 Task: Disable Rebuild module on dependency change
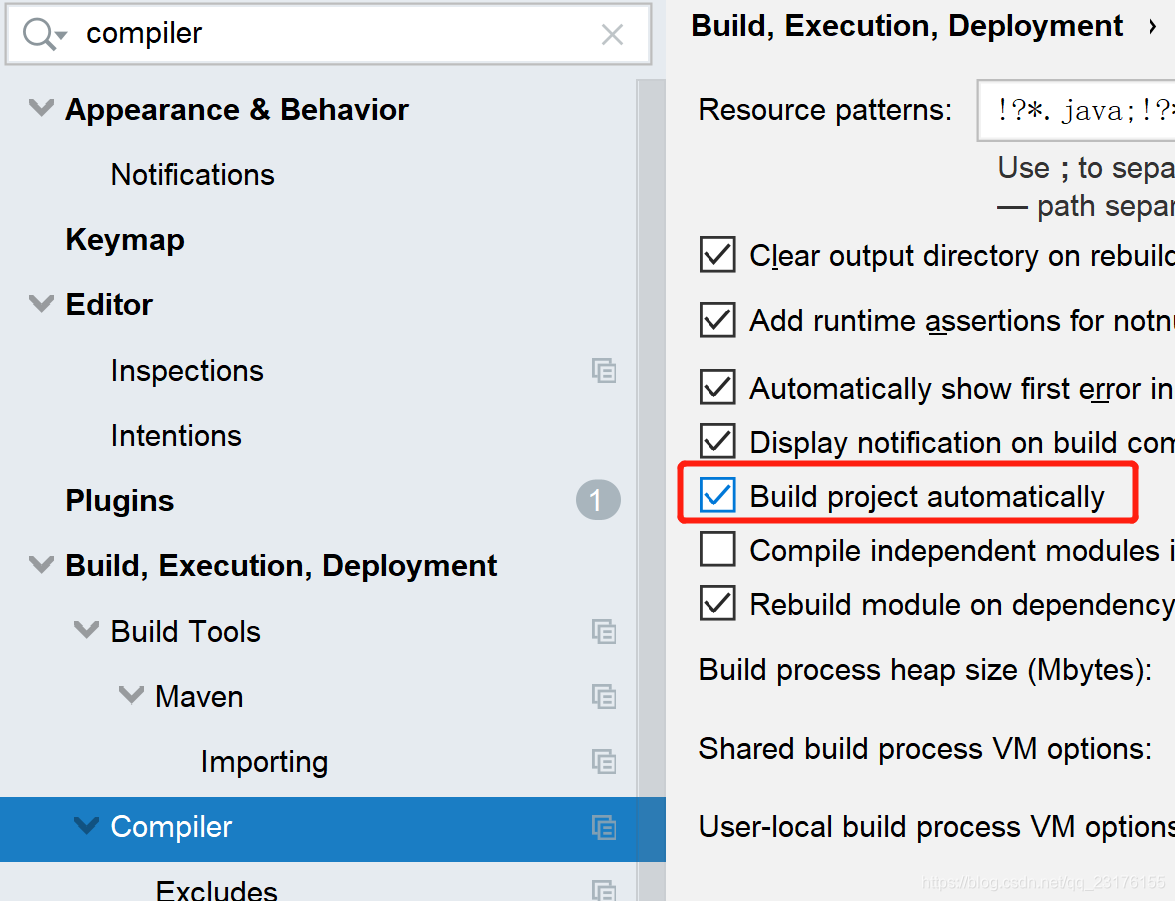pos(717,603)
